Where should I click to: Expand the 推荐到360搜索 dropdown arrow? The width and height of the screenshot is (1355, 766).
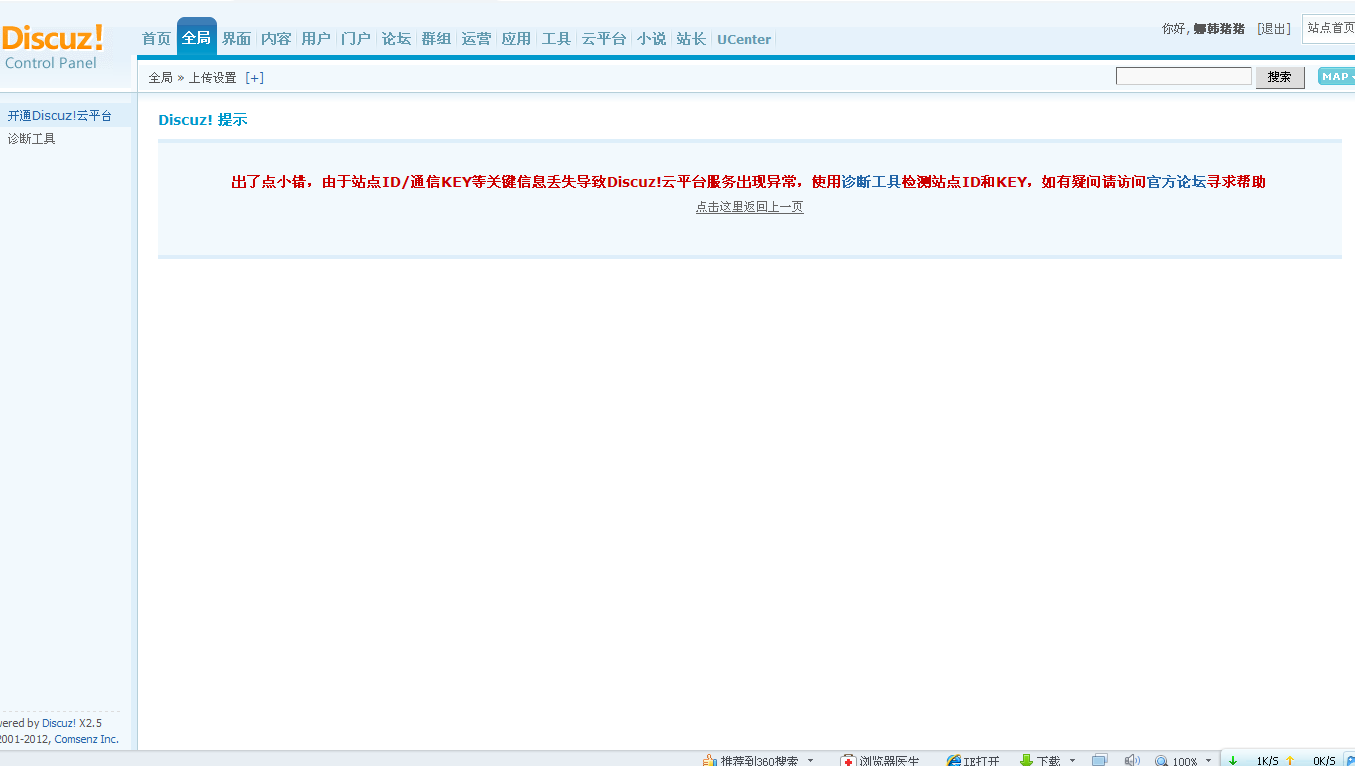(x=810, y=761)
